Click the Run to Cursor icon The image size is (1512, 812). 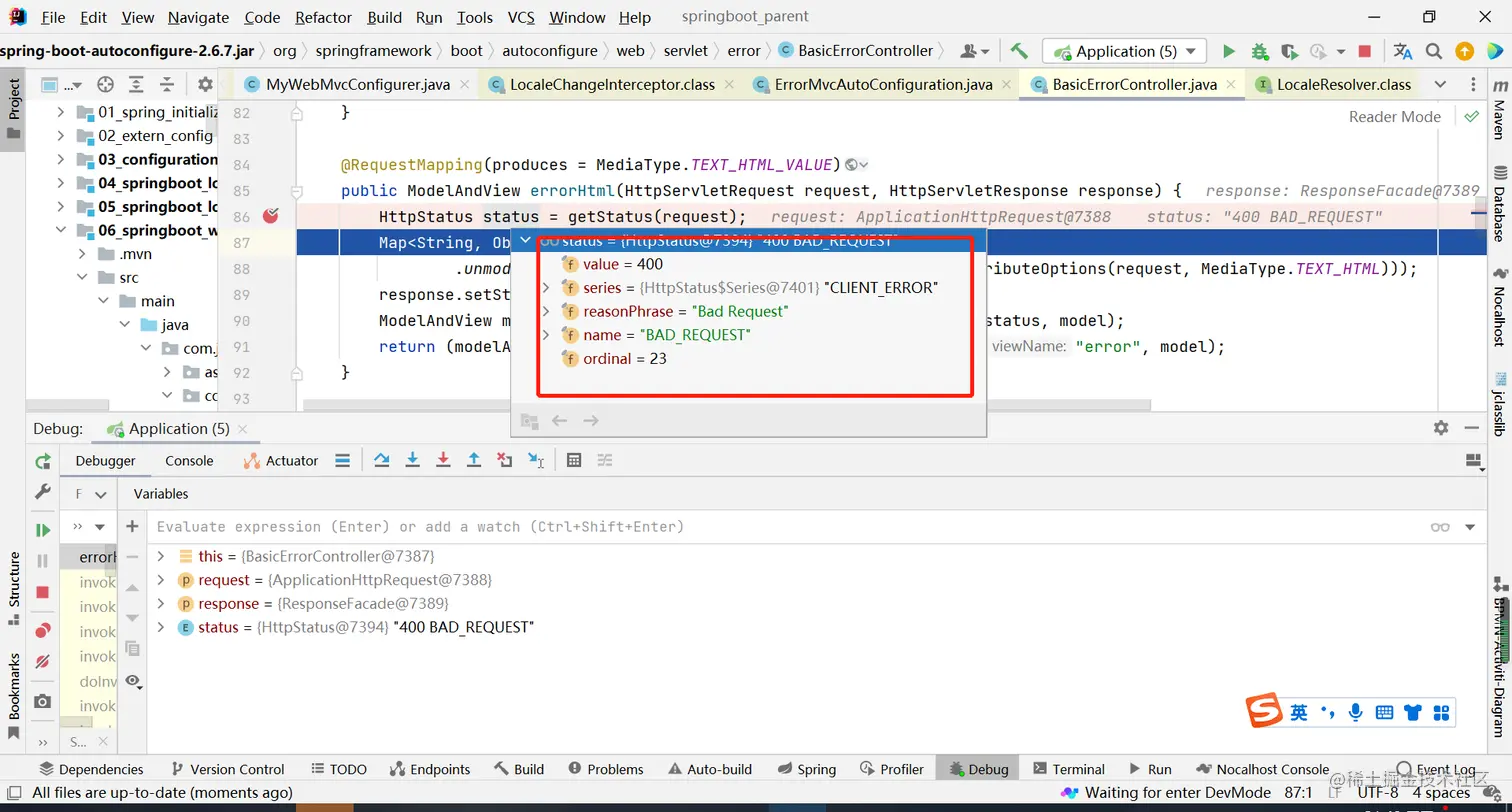pyautogui.click(x=536, y=460)
